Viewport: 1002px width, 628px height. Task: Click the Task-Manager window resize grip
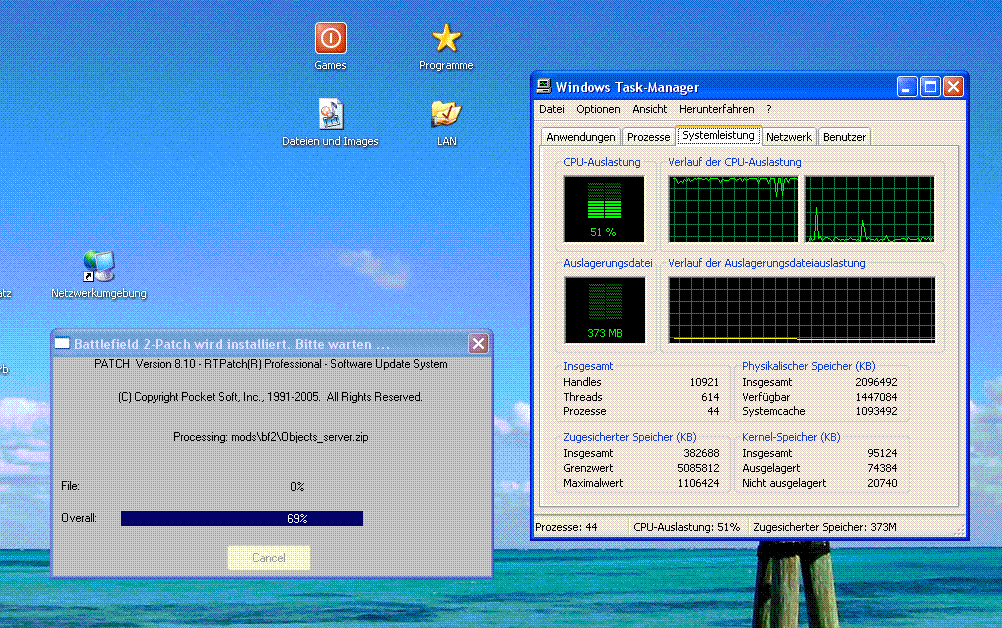click(x=959, y=531)
